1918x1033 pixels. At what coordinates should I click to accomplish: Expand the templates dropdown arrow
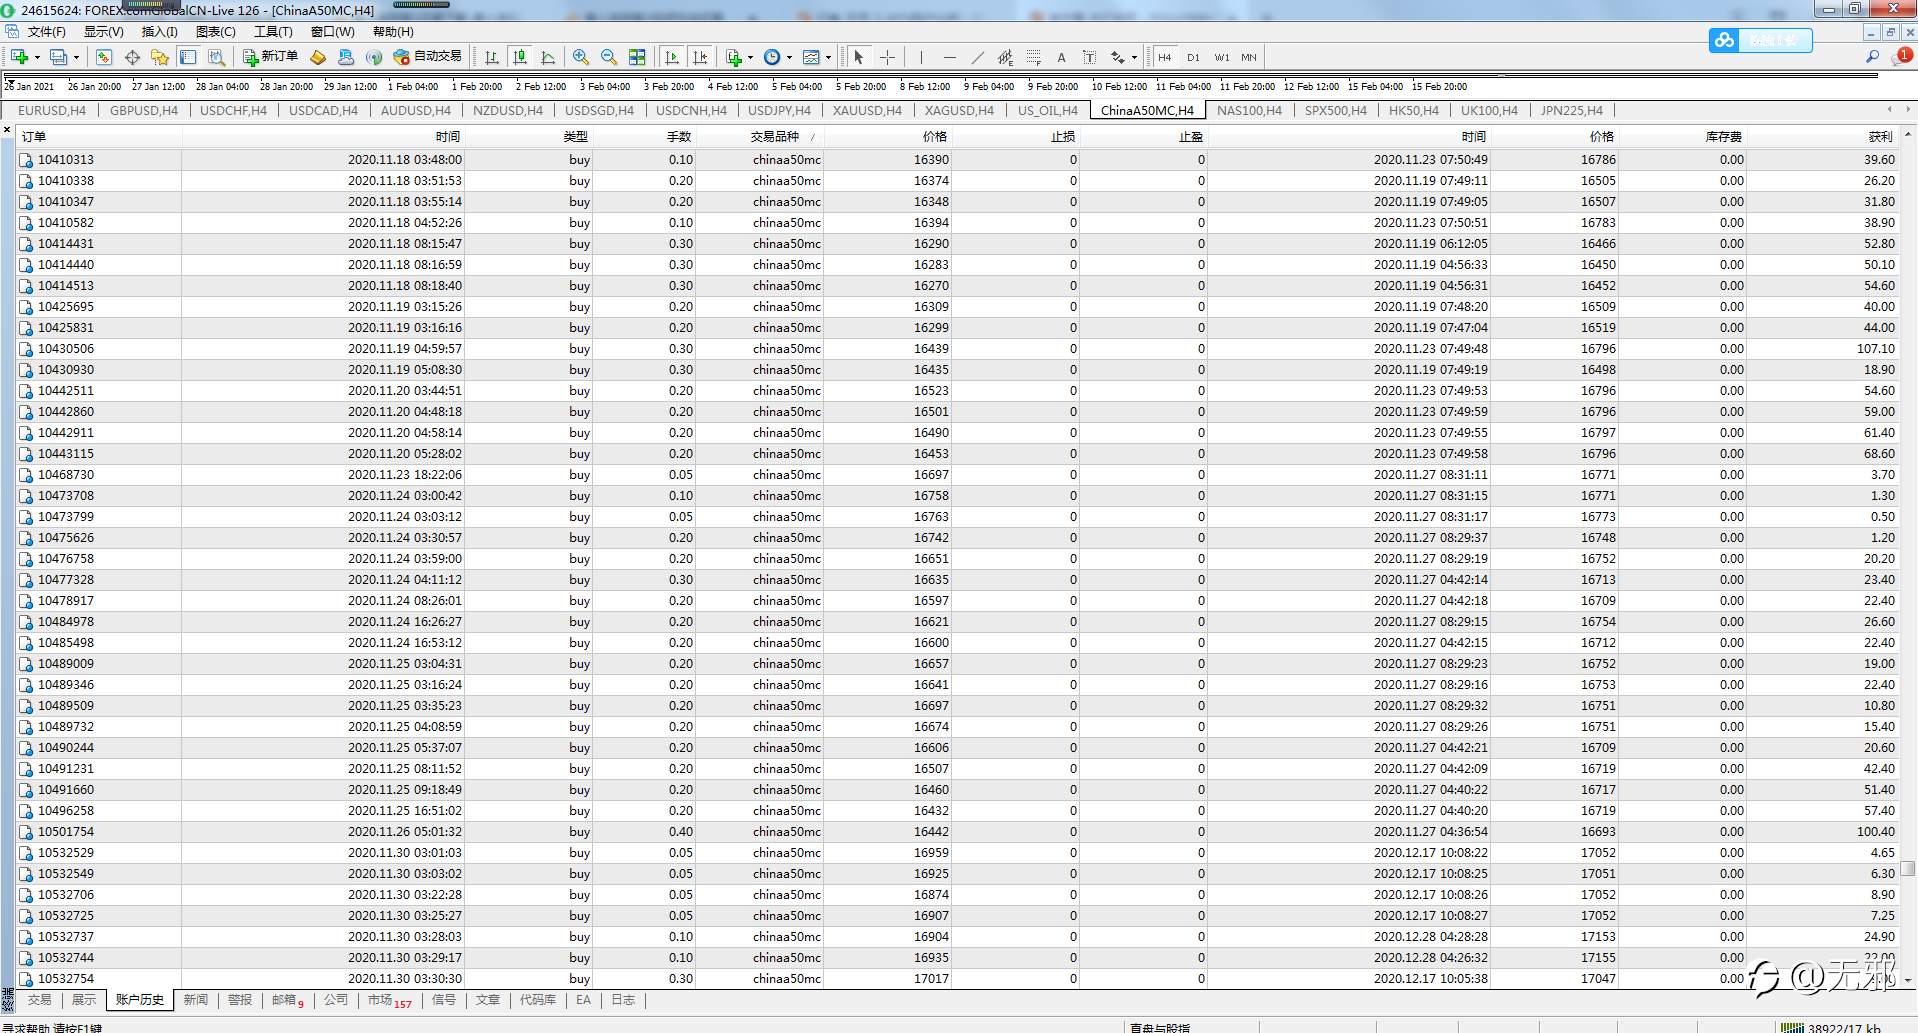point(828,58)
